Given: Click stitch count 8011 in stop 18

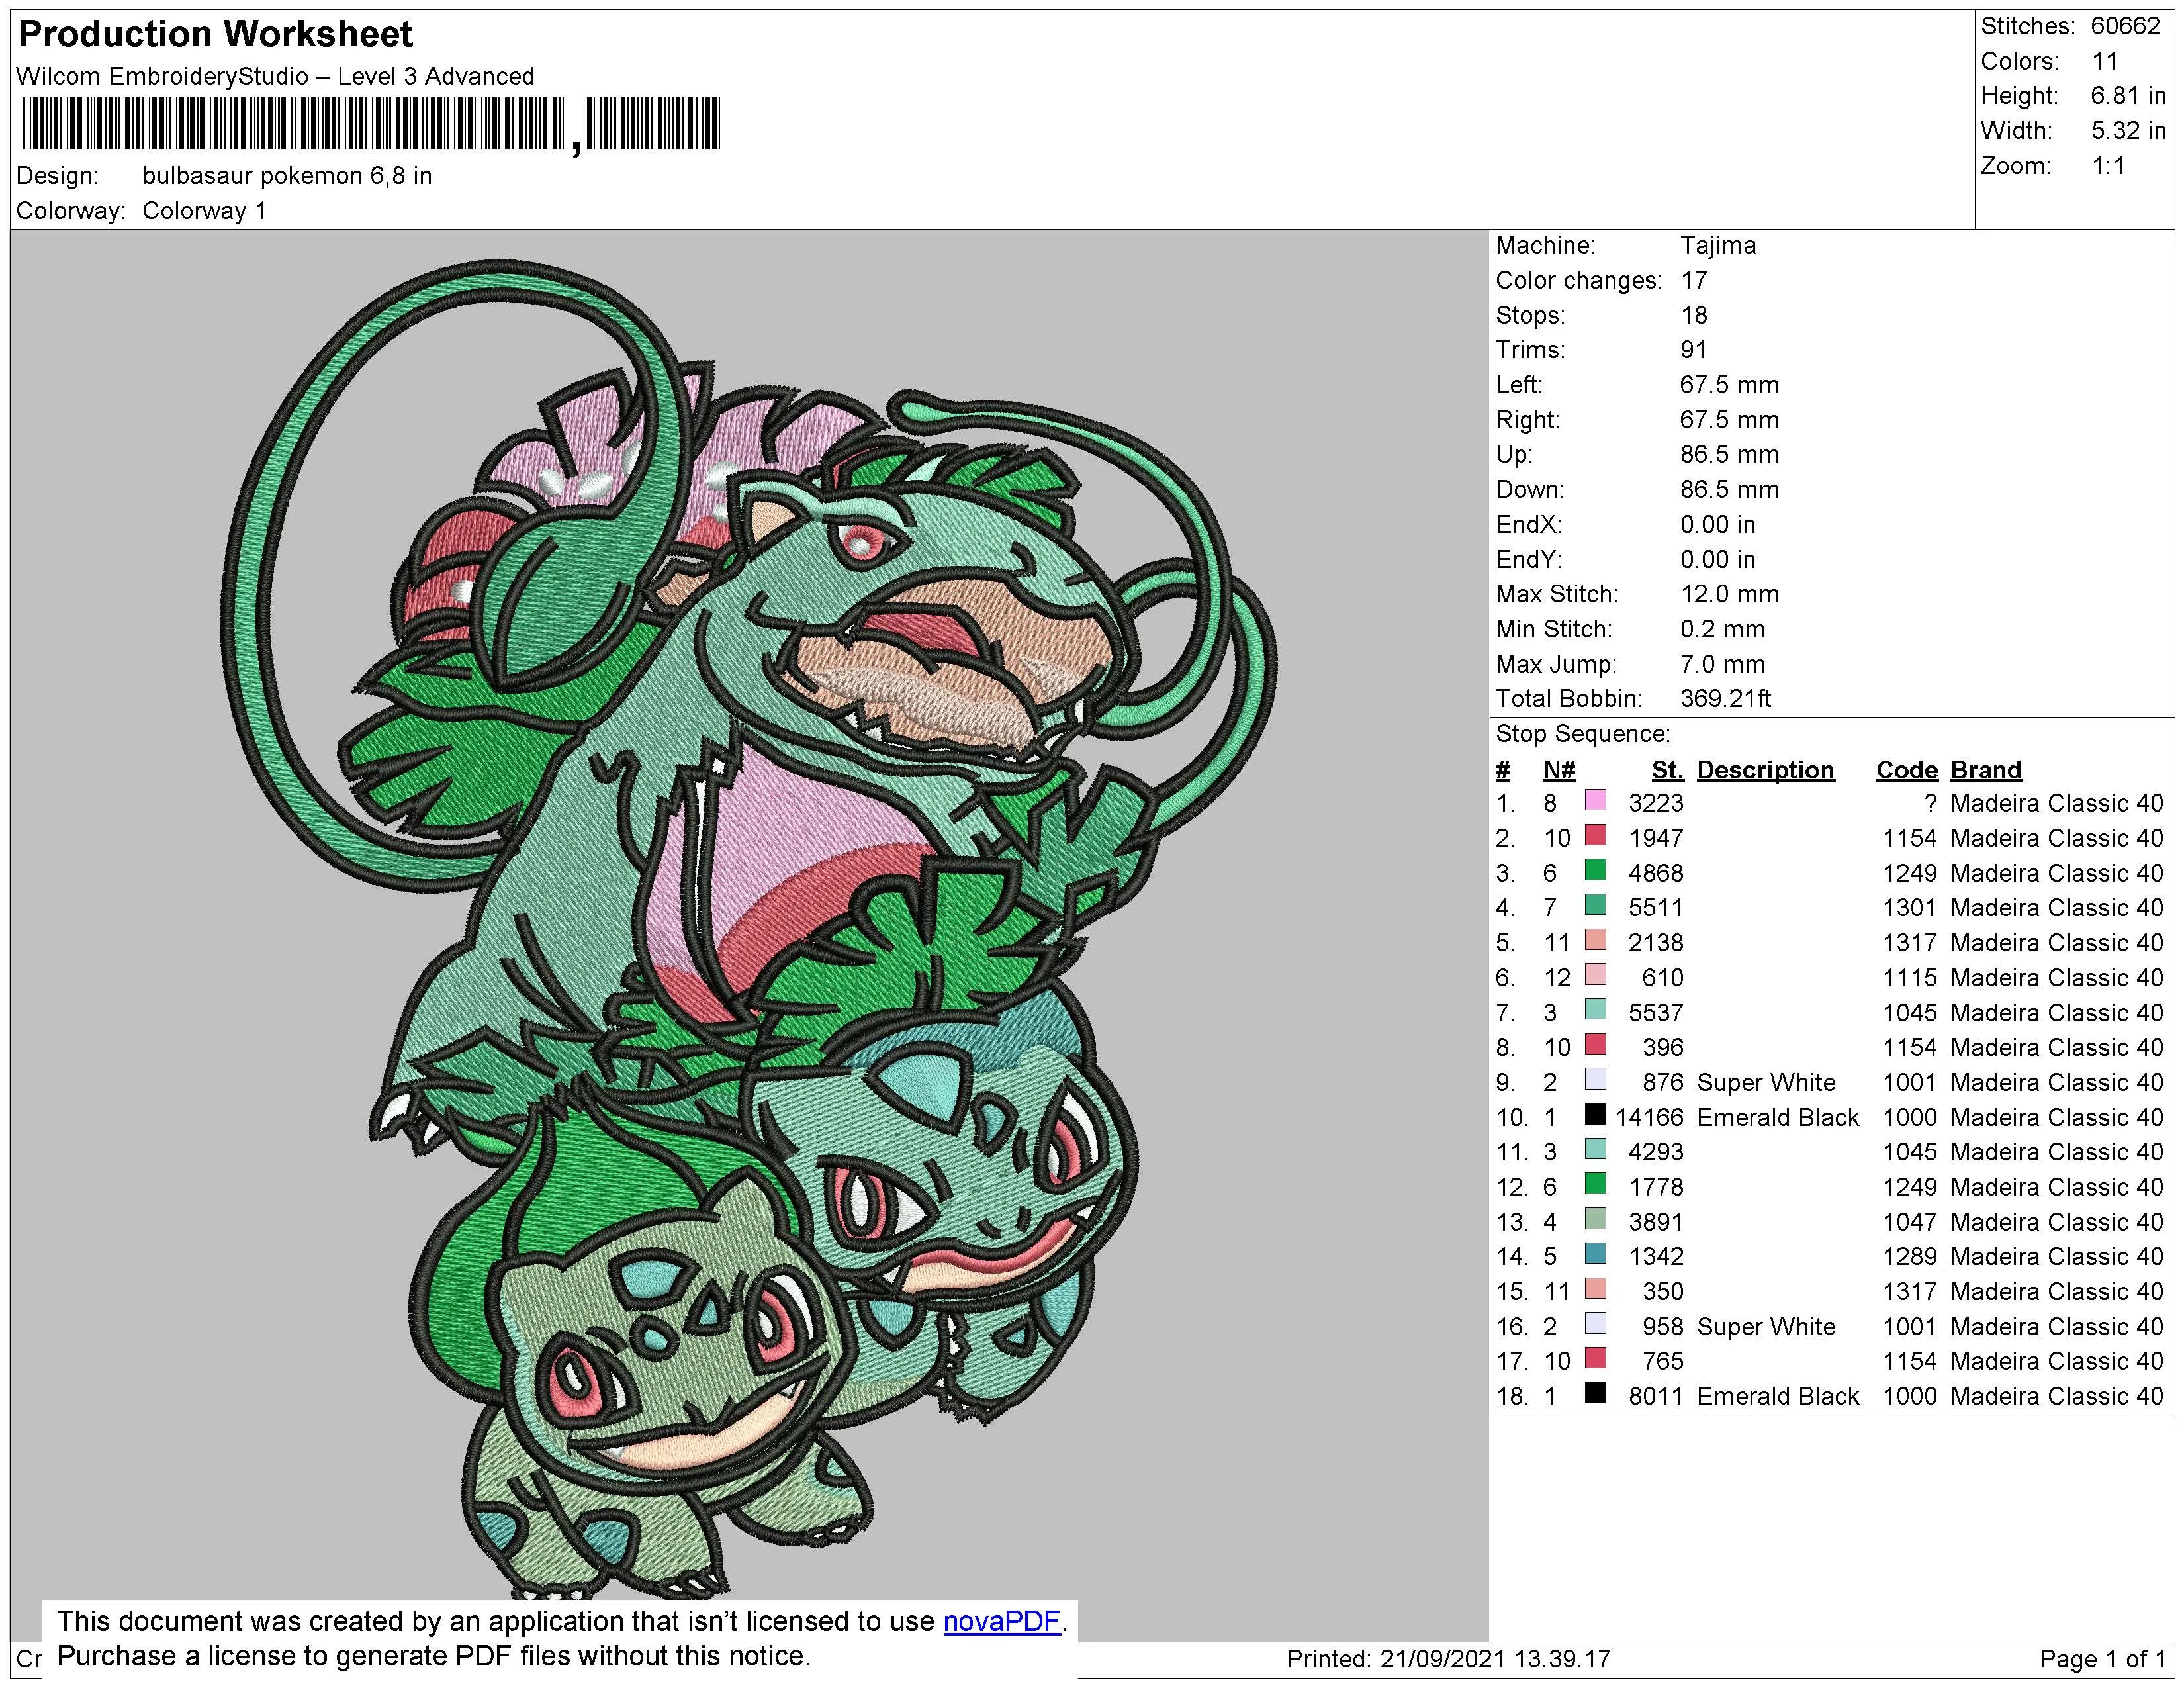Looking at the screenshot, I should [1656, 1397].
